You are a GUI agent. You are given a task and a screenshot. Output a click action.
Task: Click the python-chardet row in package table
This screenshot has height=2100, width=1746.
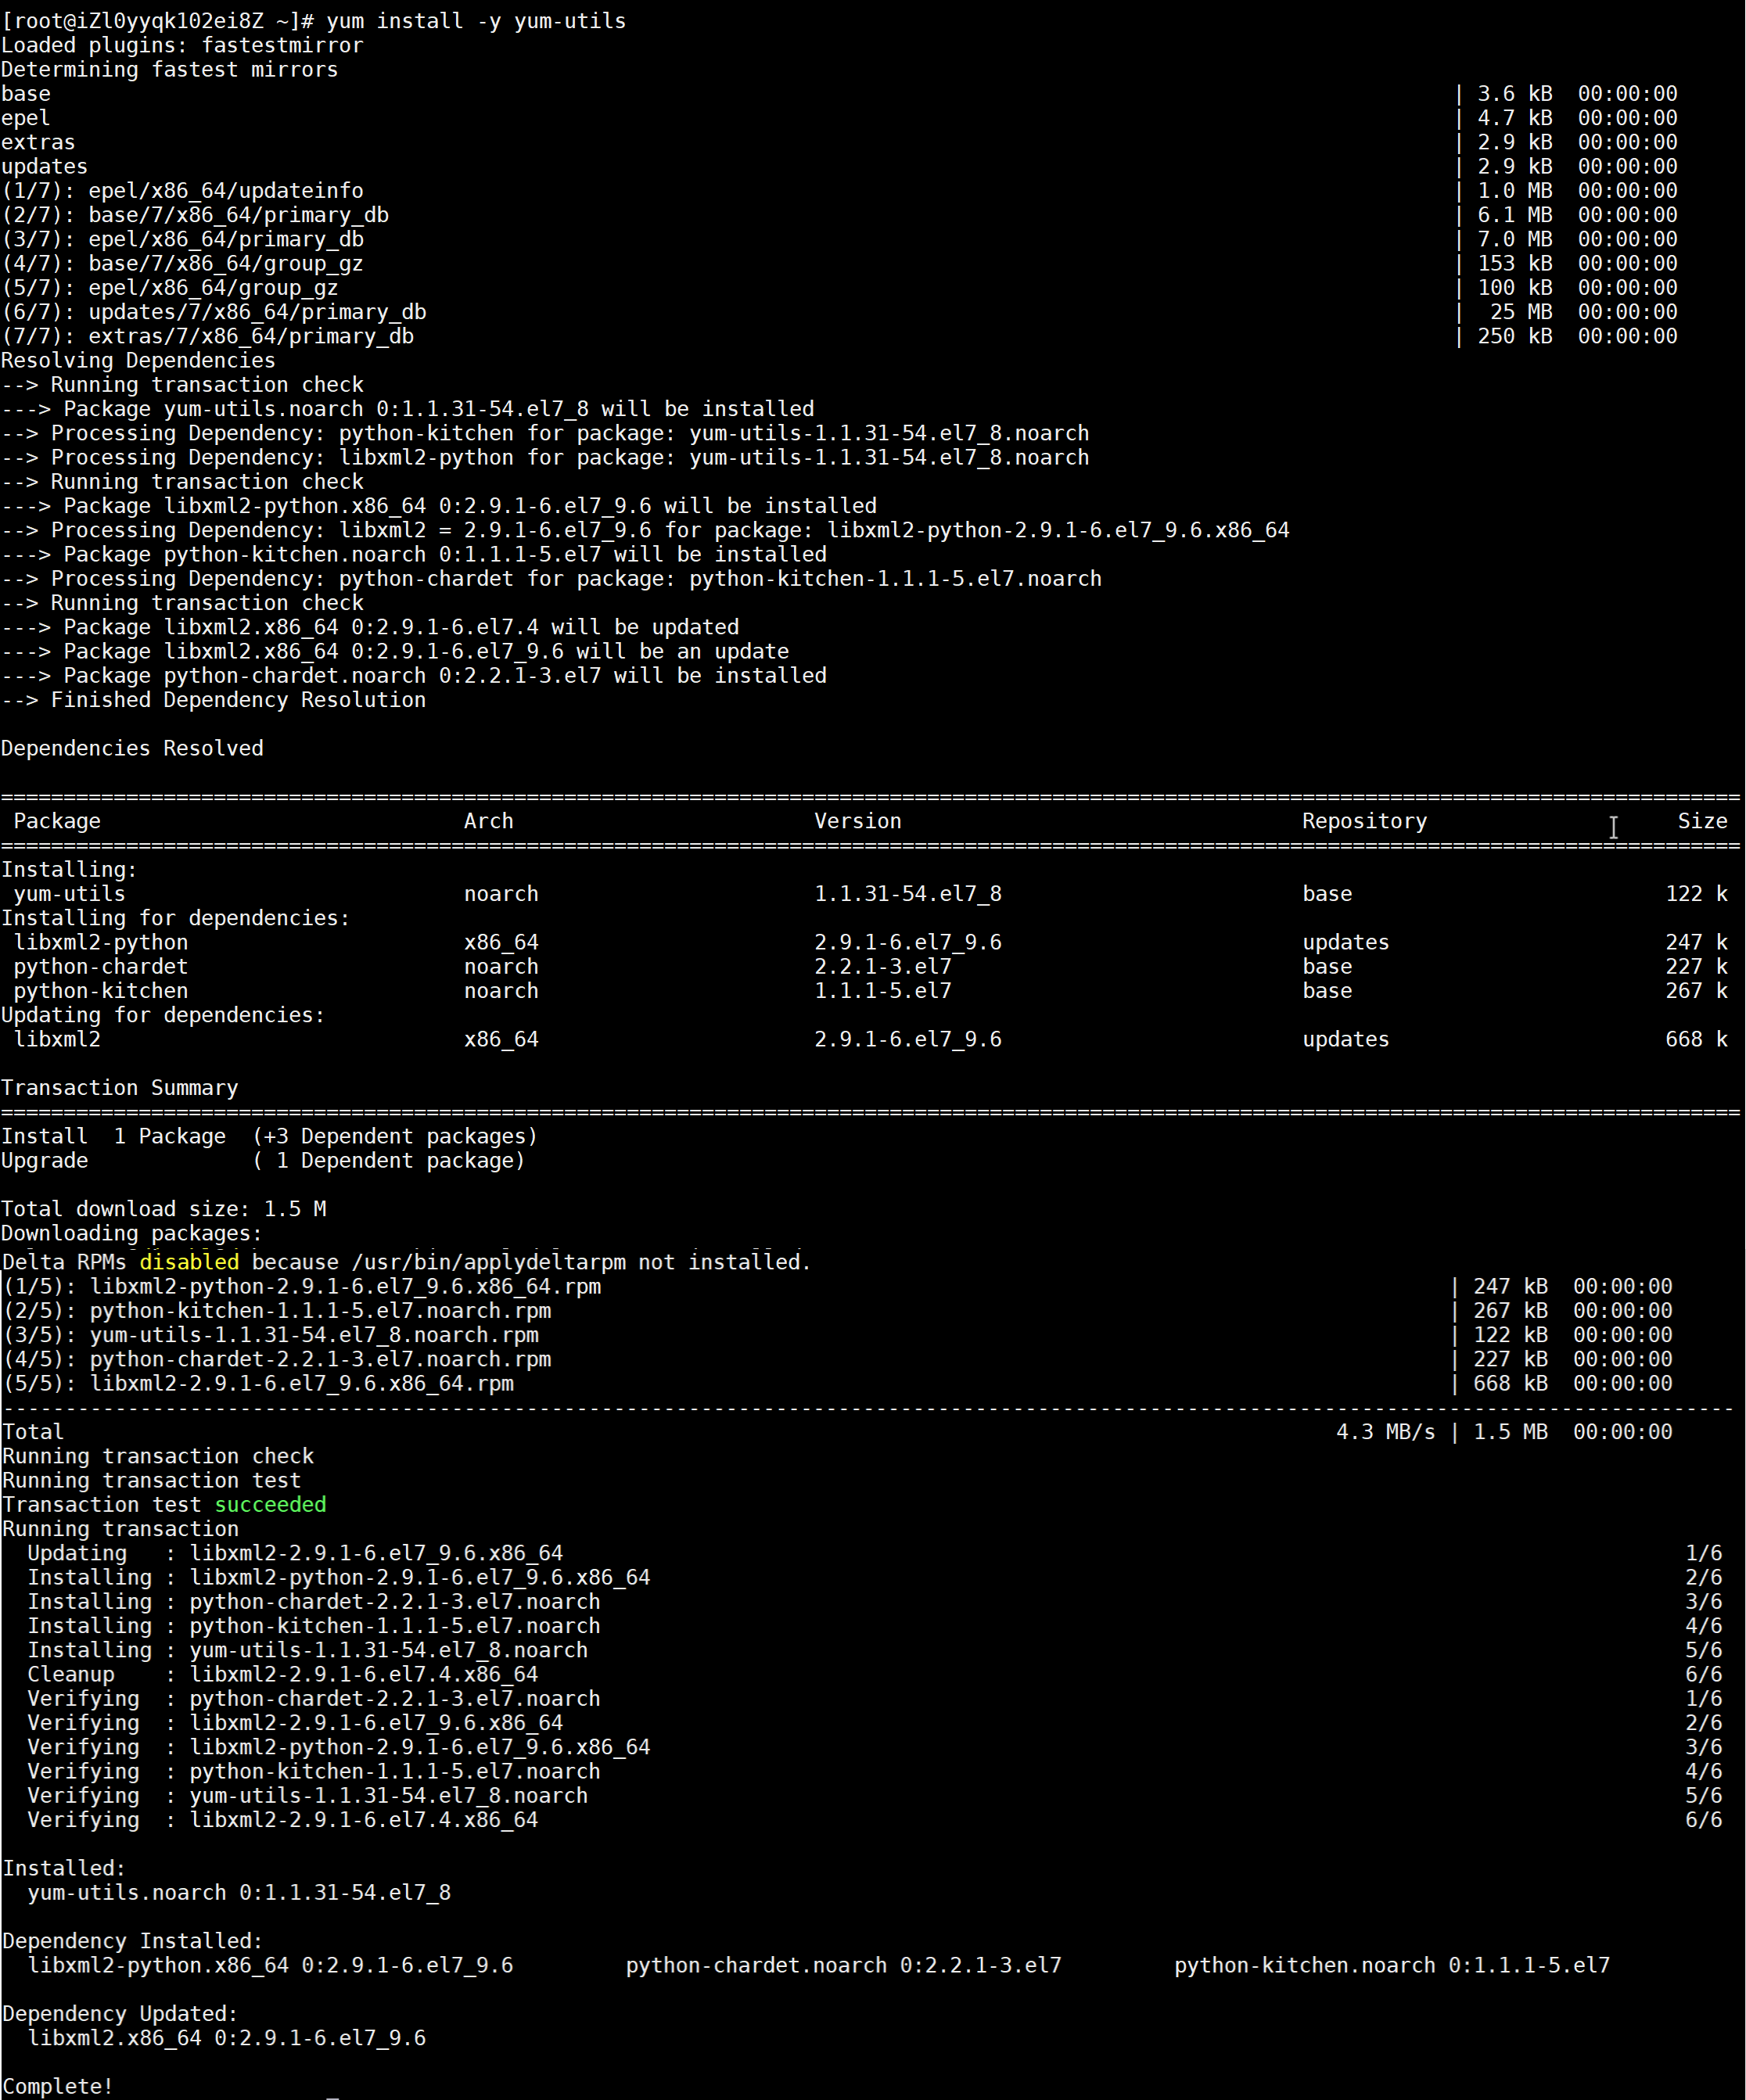[101, 967]
